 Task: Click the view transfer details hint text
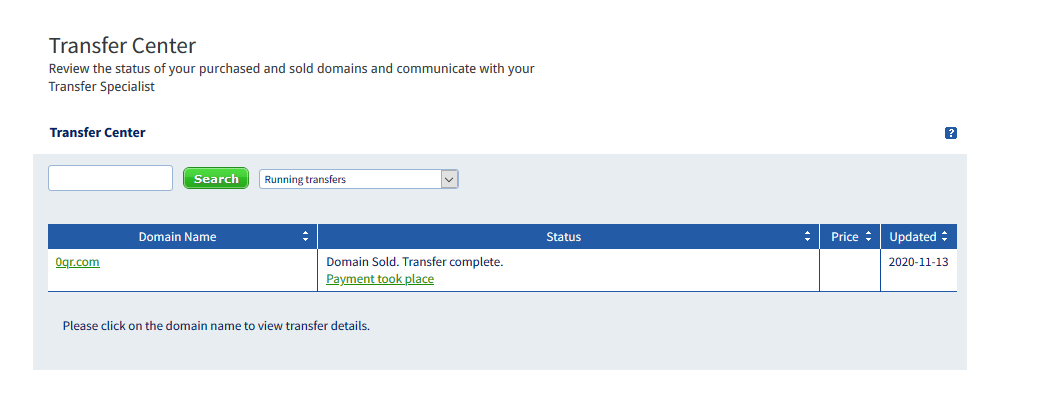click(x=216, y=326)
